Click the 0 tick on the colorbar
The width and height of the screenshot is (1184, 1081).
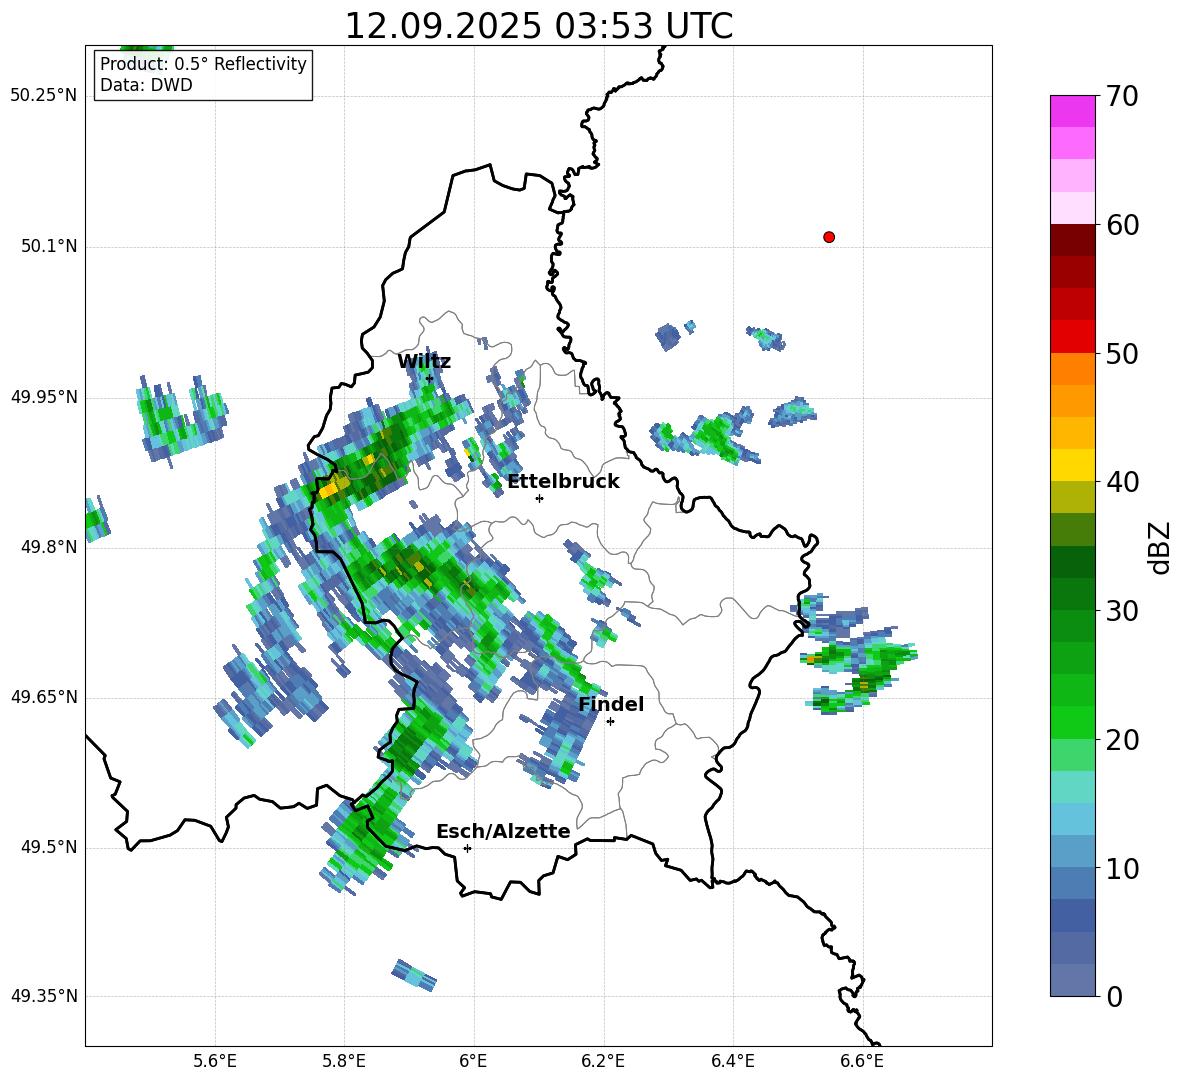pos(1115,997)
